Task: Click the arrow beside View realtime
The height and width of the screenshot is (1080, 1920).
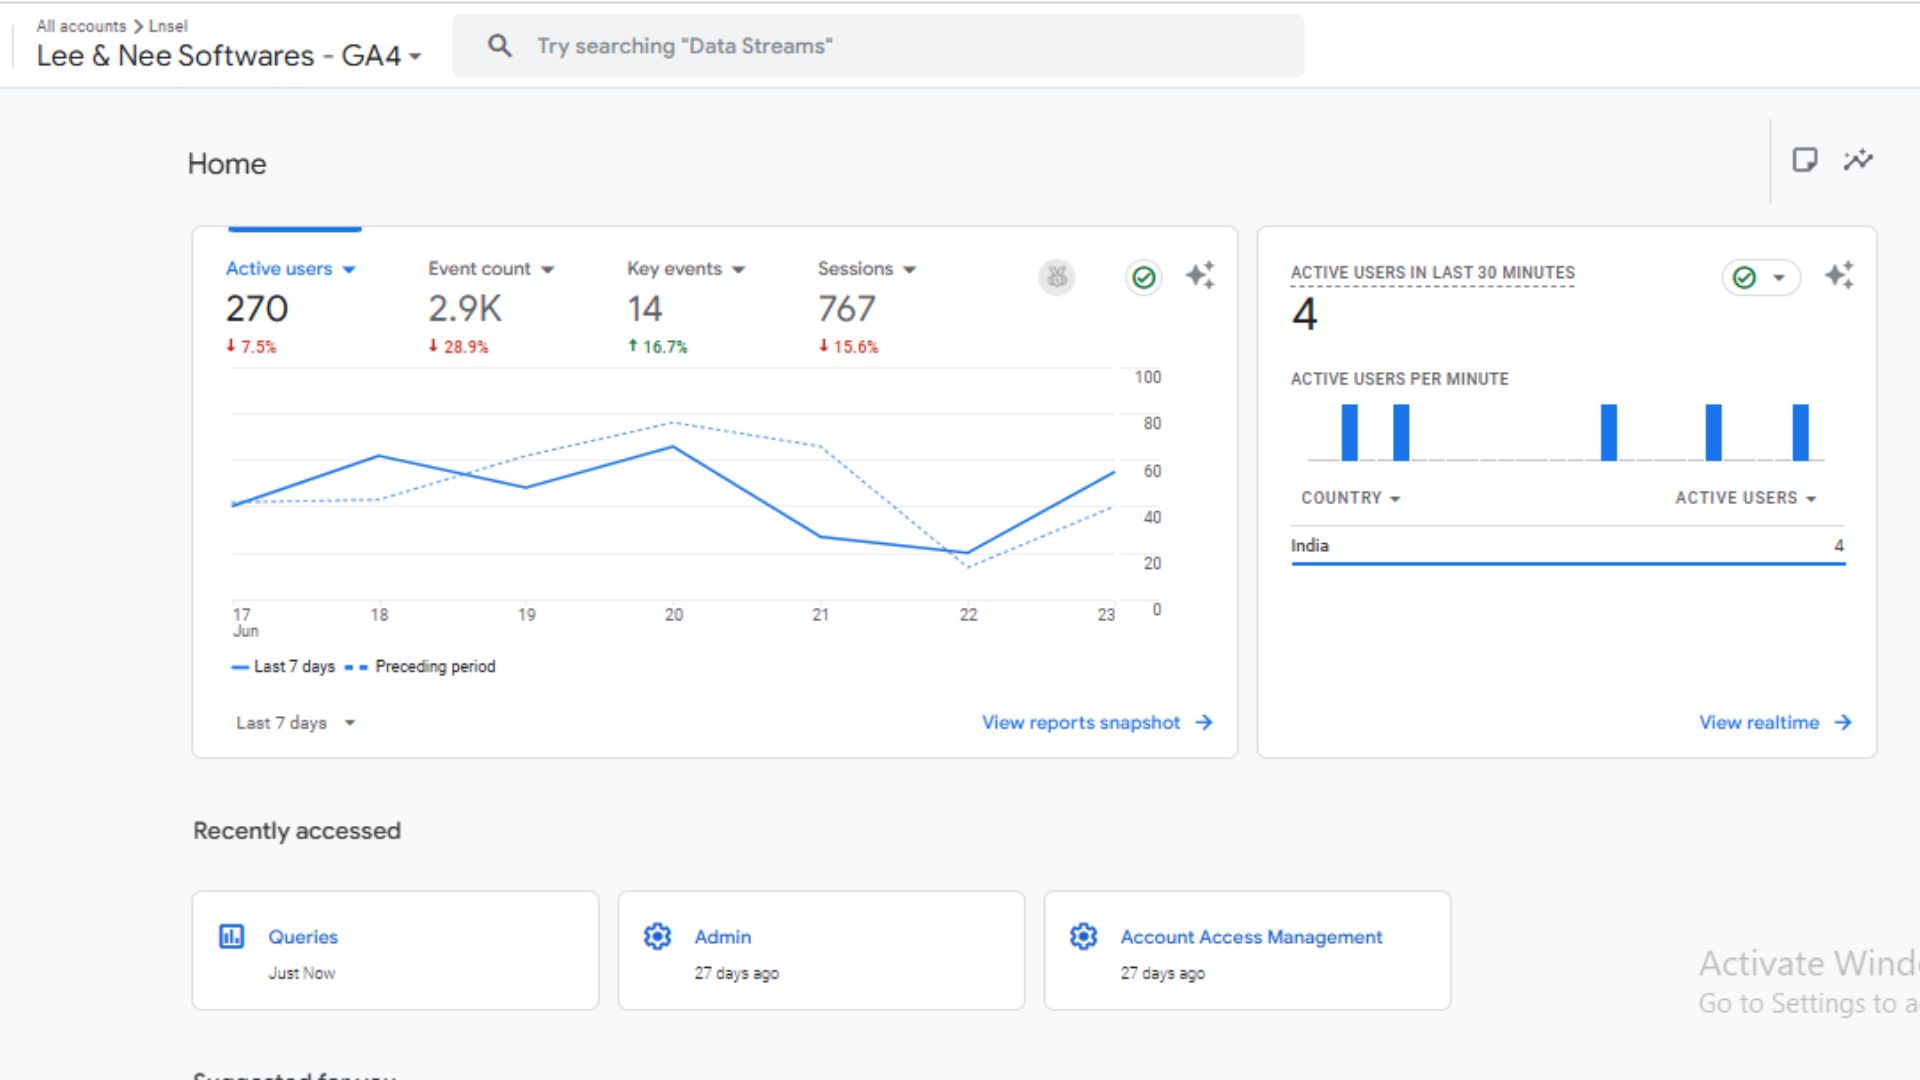Action: point(1843,722)
